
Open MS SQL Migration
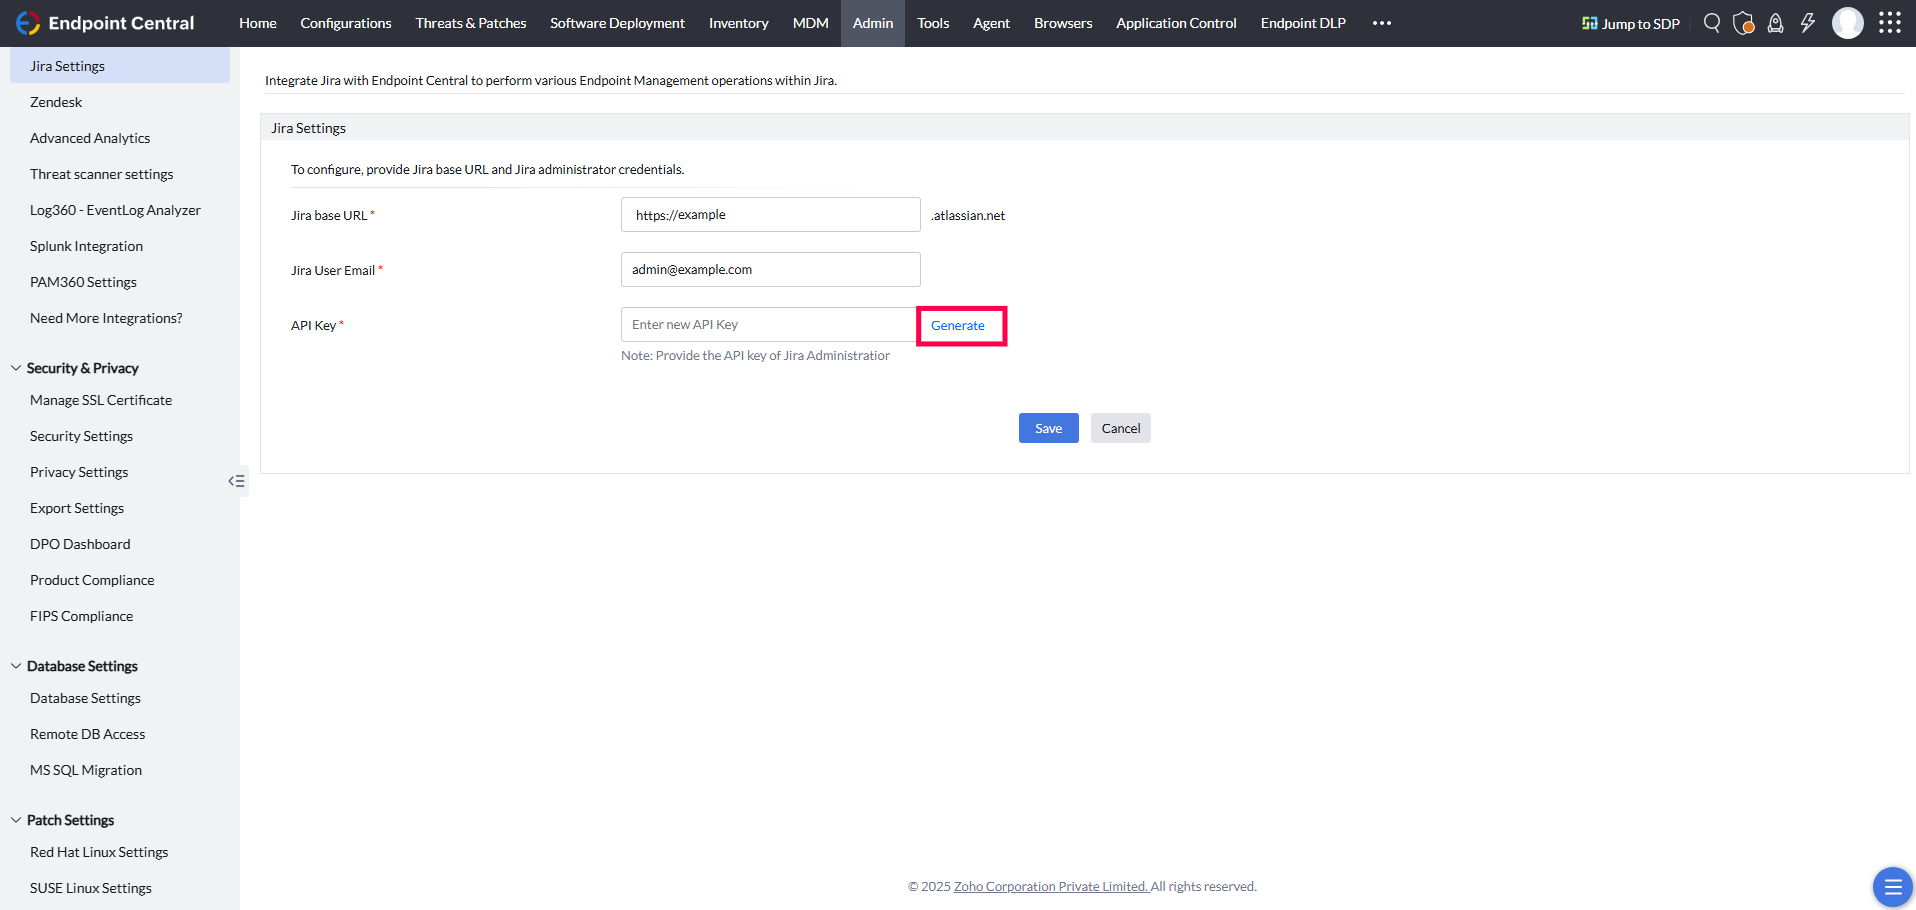coord(86,770)
